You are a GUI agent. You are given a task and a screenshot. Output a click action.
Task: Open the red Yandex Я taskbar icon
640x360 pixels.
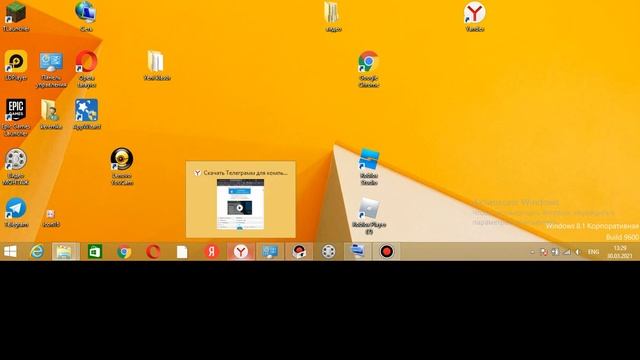(x=211, y=251)
